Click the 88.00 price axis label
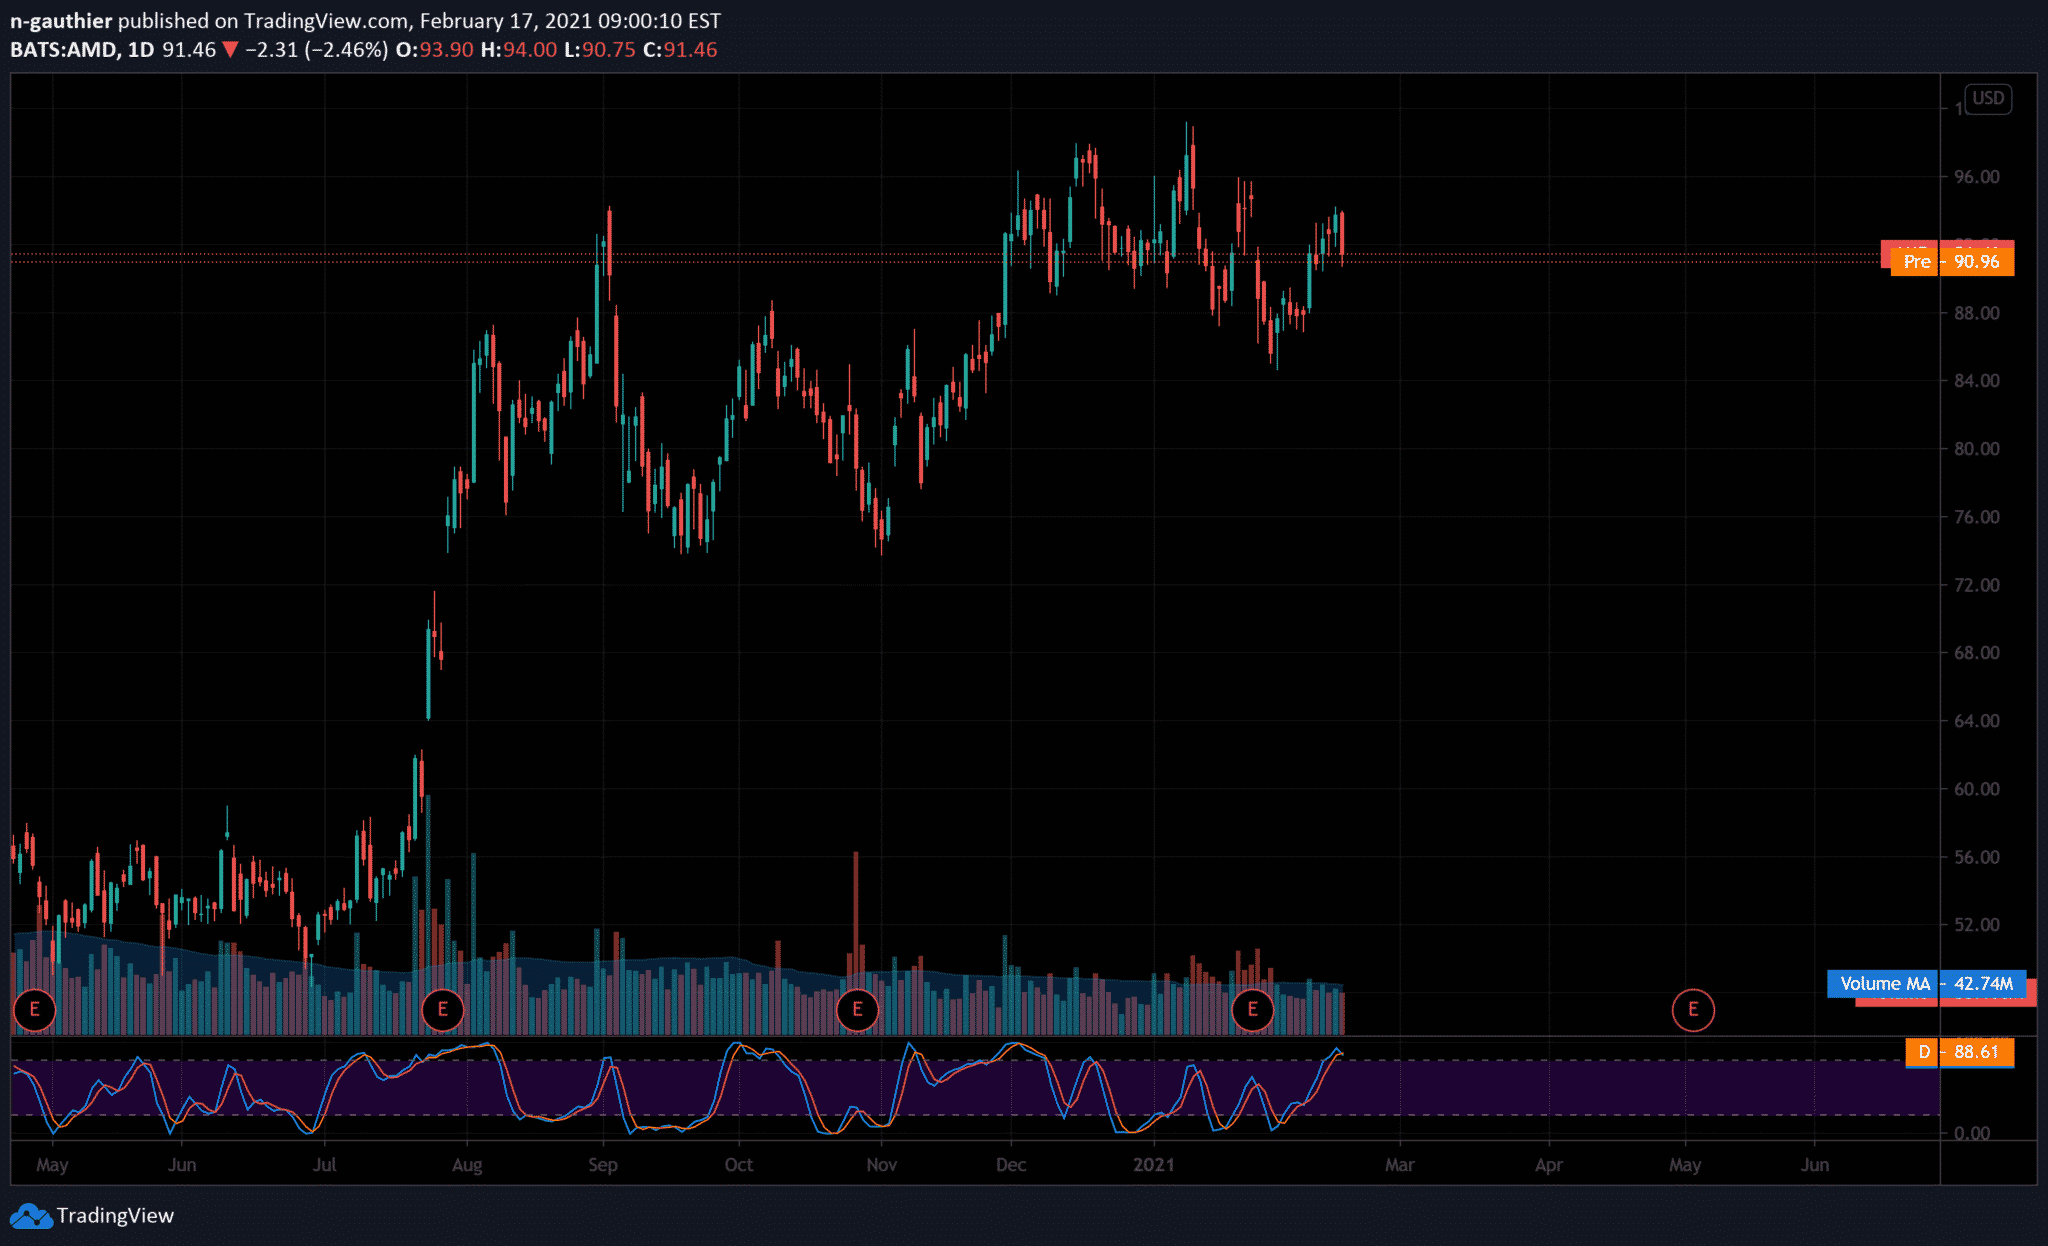Screen dimensions: 2048x1246 tap(1977, 313)
